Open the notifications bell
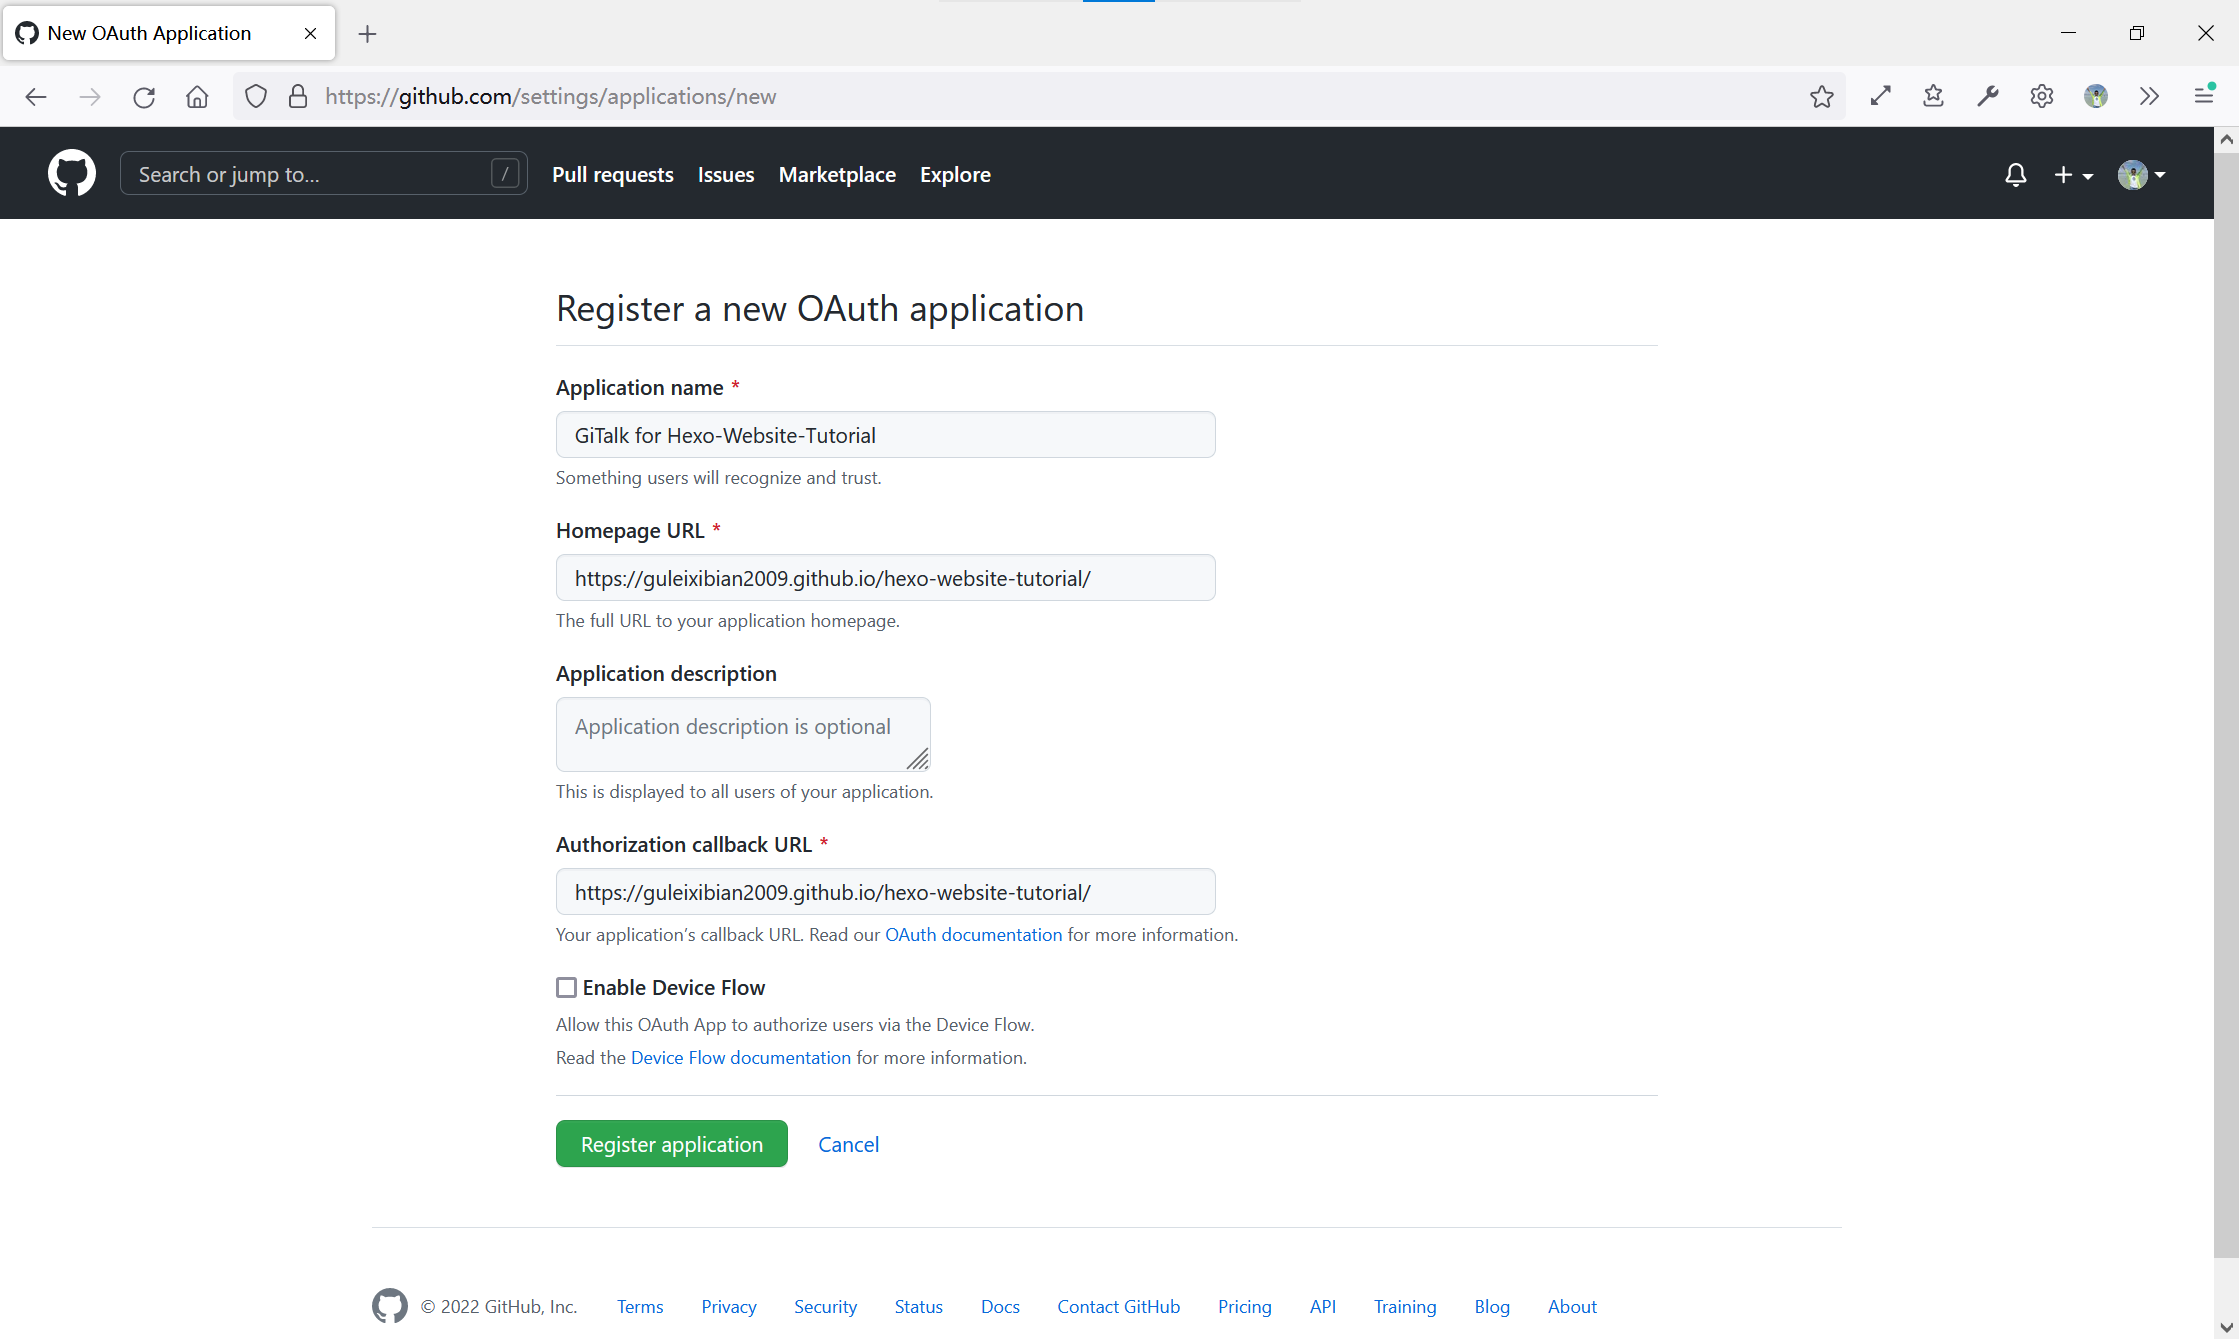The image size is (2239, 1339). 2015,175
